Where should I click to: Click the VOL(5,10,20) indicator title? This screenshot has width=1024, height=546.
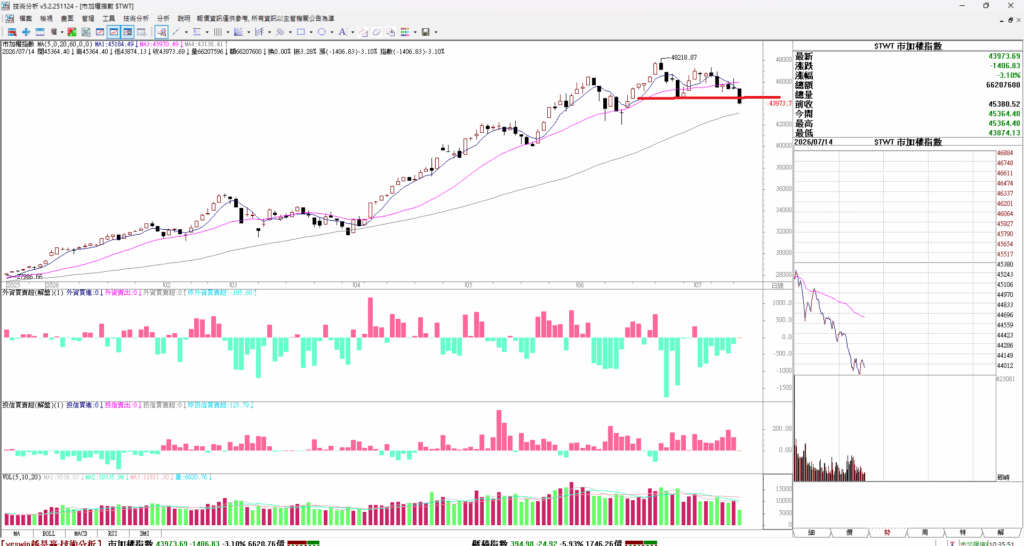22,477
